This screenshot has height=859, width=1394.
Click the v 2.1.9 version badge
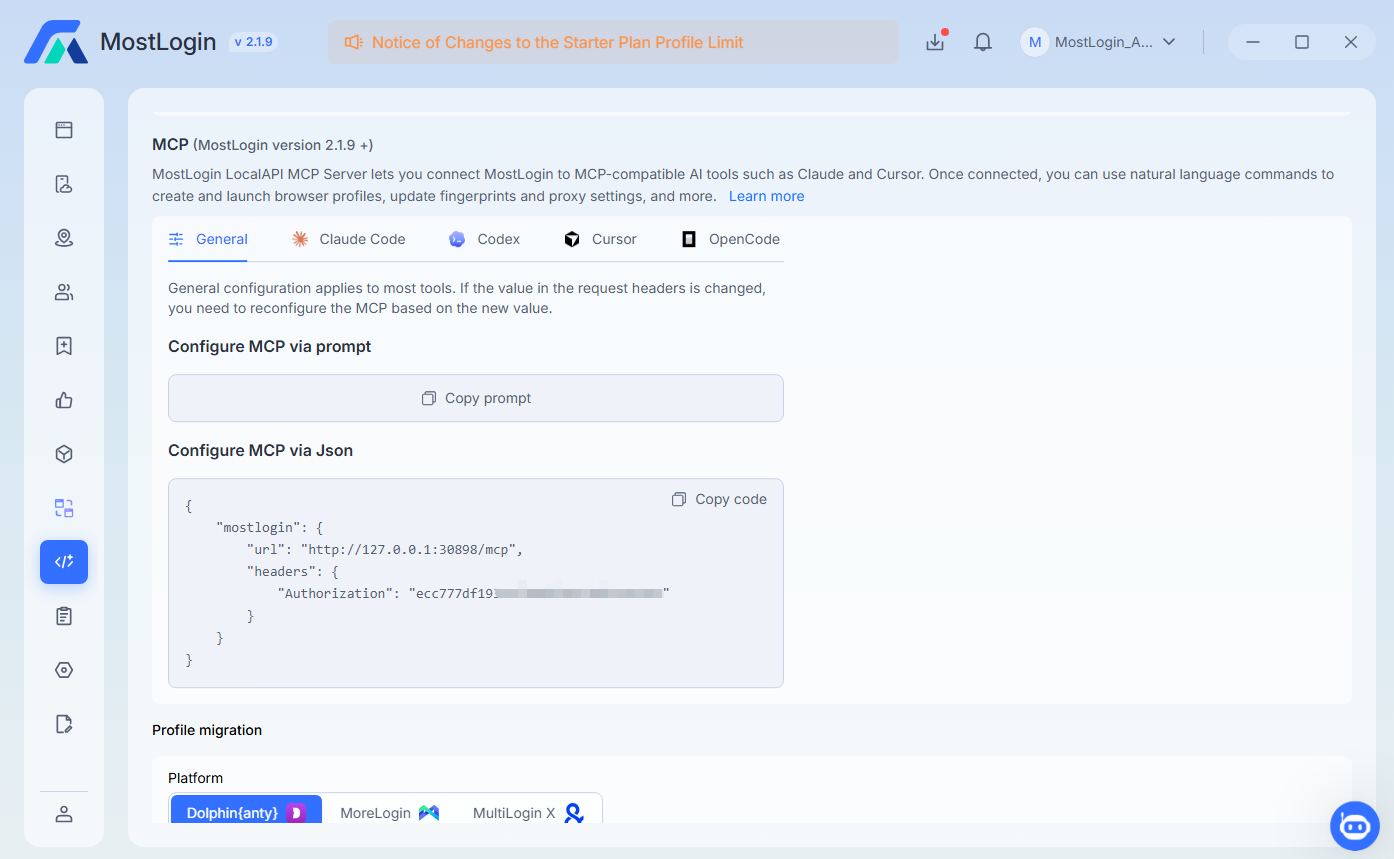pyautogui.click(x=253, y=42)
